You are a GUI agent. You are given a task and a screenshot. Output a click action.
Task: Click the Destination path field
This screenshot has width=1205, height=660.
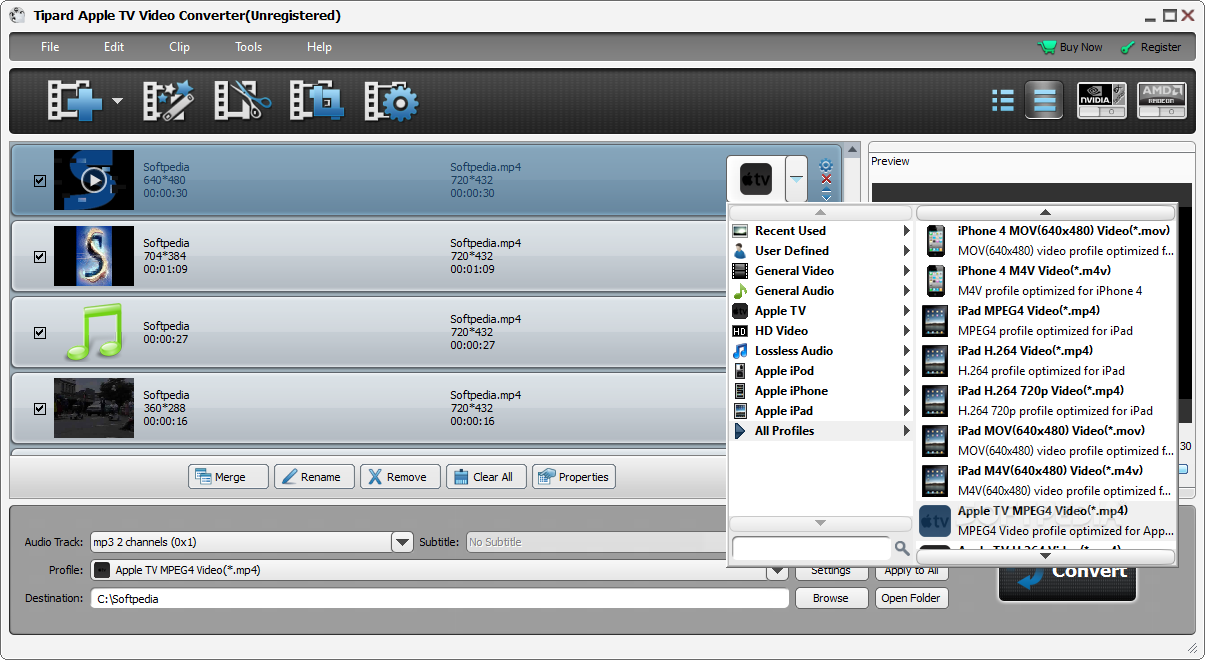[439, 598]
